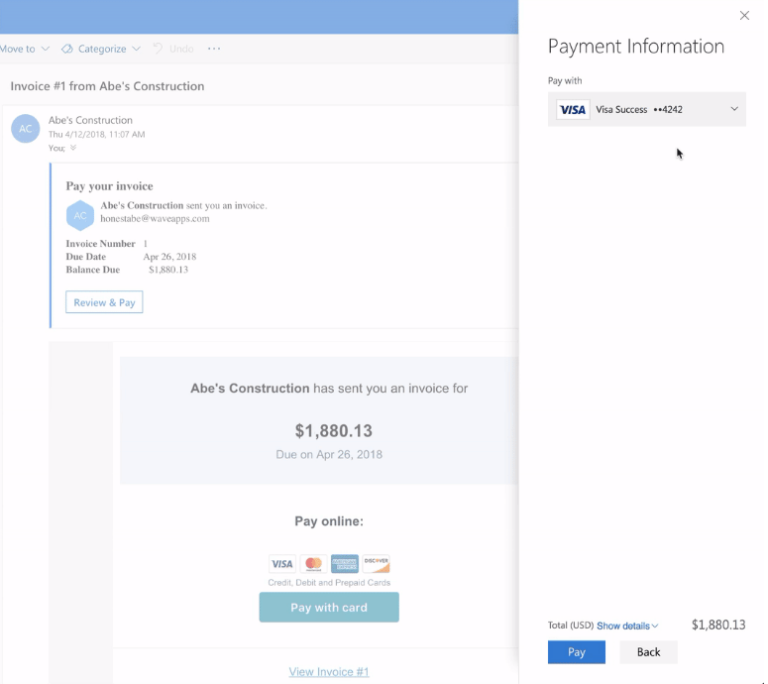
Task: Click the Thu 4/12/2018, 11:07 AM timestamp
Action: click(96, 134)
